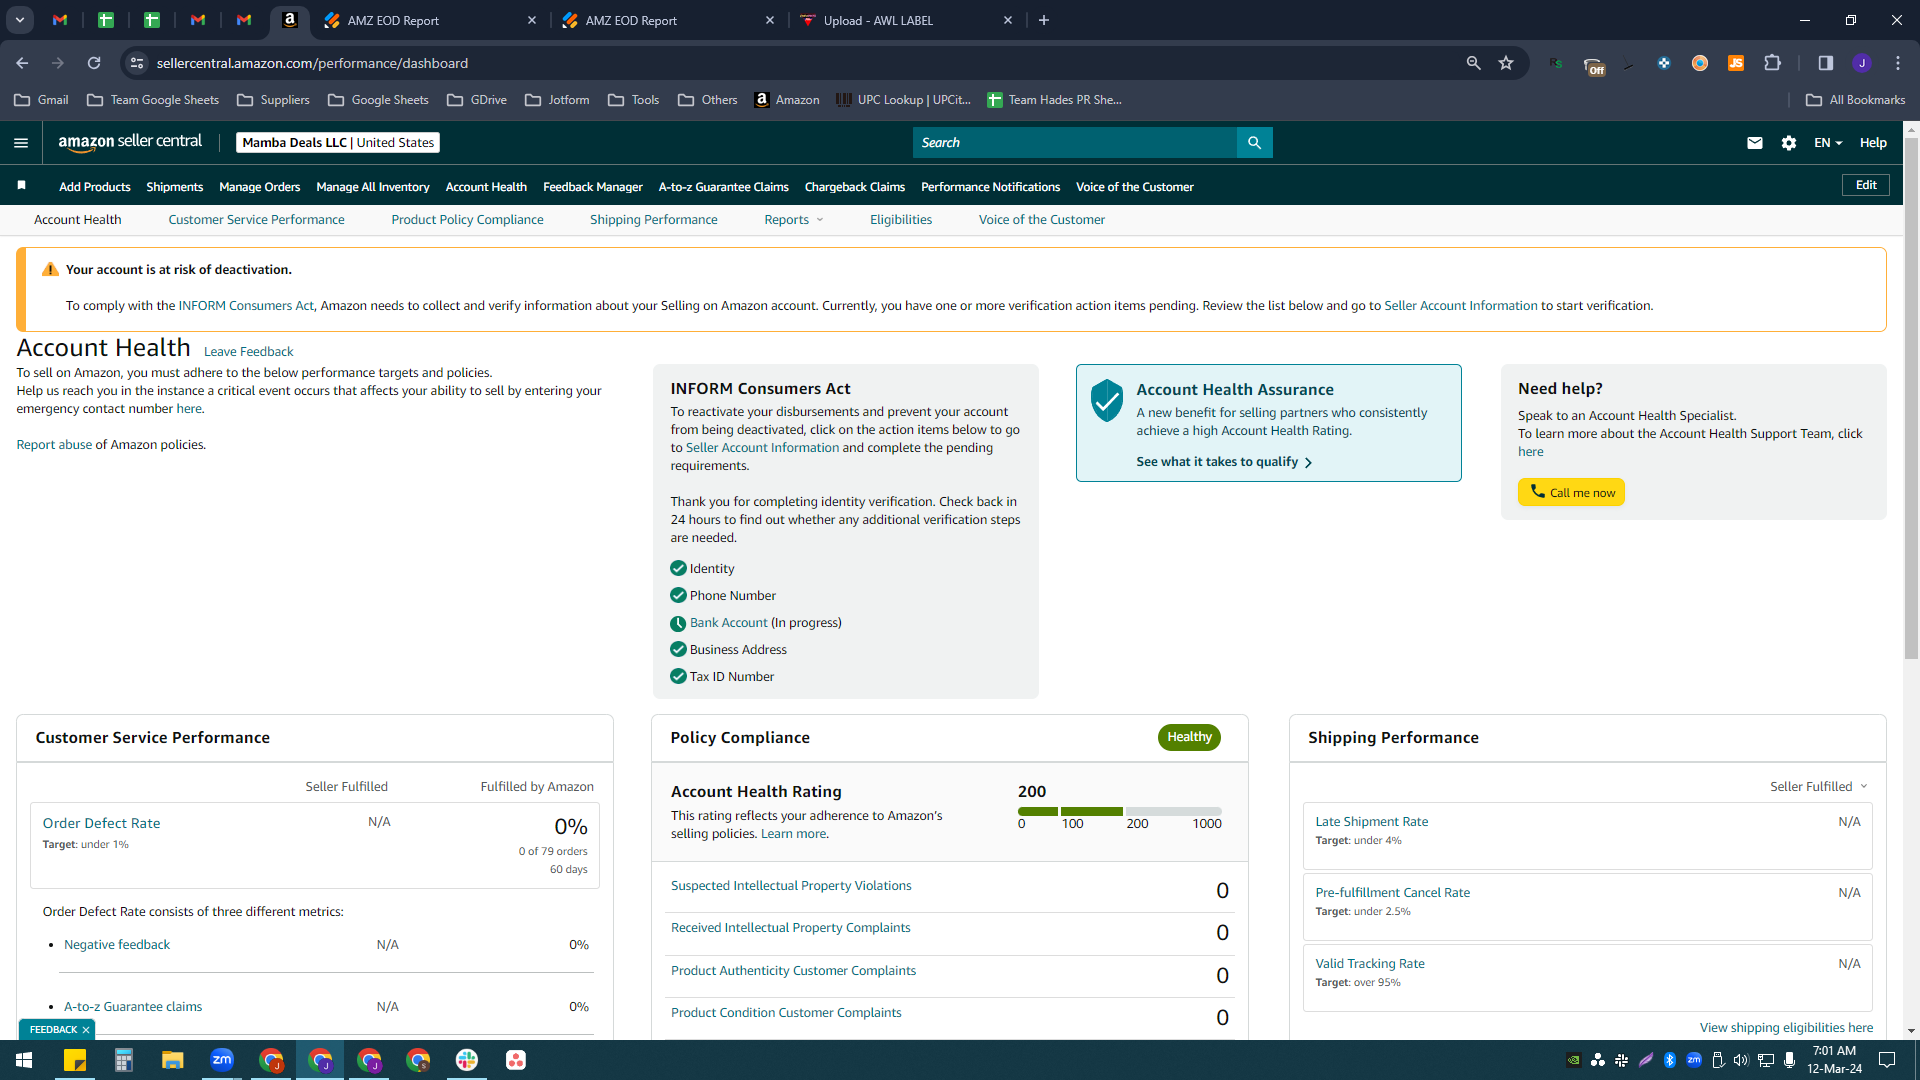Click the bookmark flag icon before Add Products
This screenshot has width=1920, height=1080.
[x=22, y=186]
